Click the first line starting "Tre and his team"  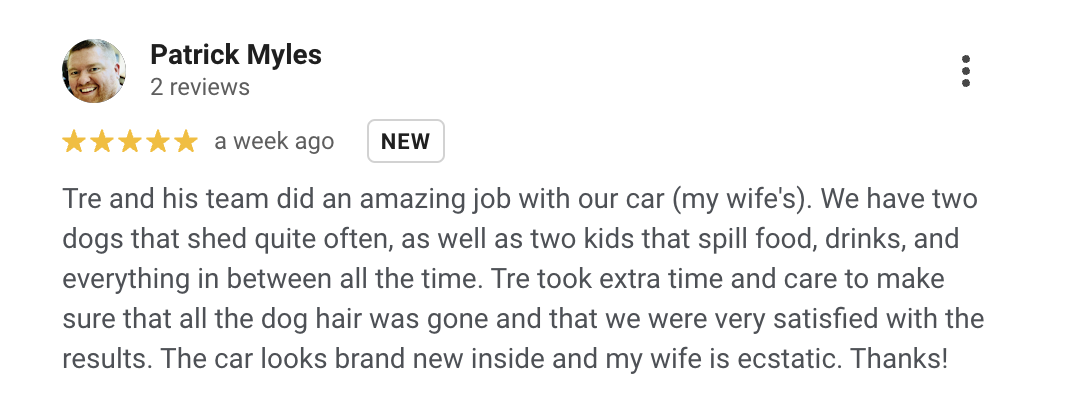(520, 200)
